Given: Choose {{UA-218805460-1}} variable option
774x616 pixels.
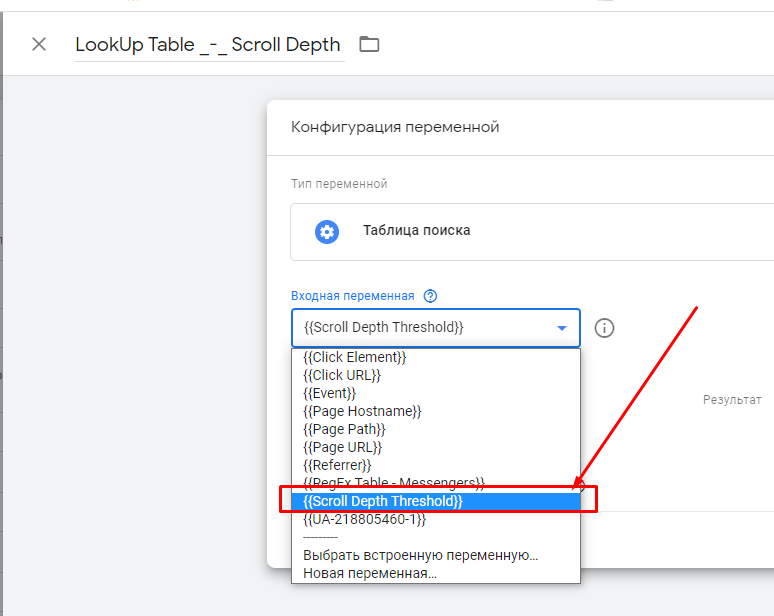Looking at the screenshot, I should point(364,519).
